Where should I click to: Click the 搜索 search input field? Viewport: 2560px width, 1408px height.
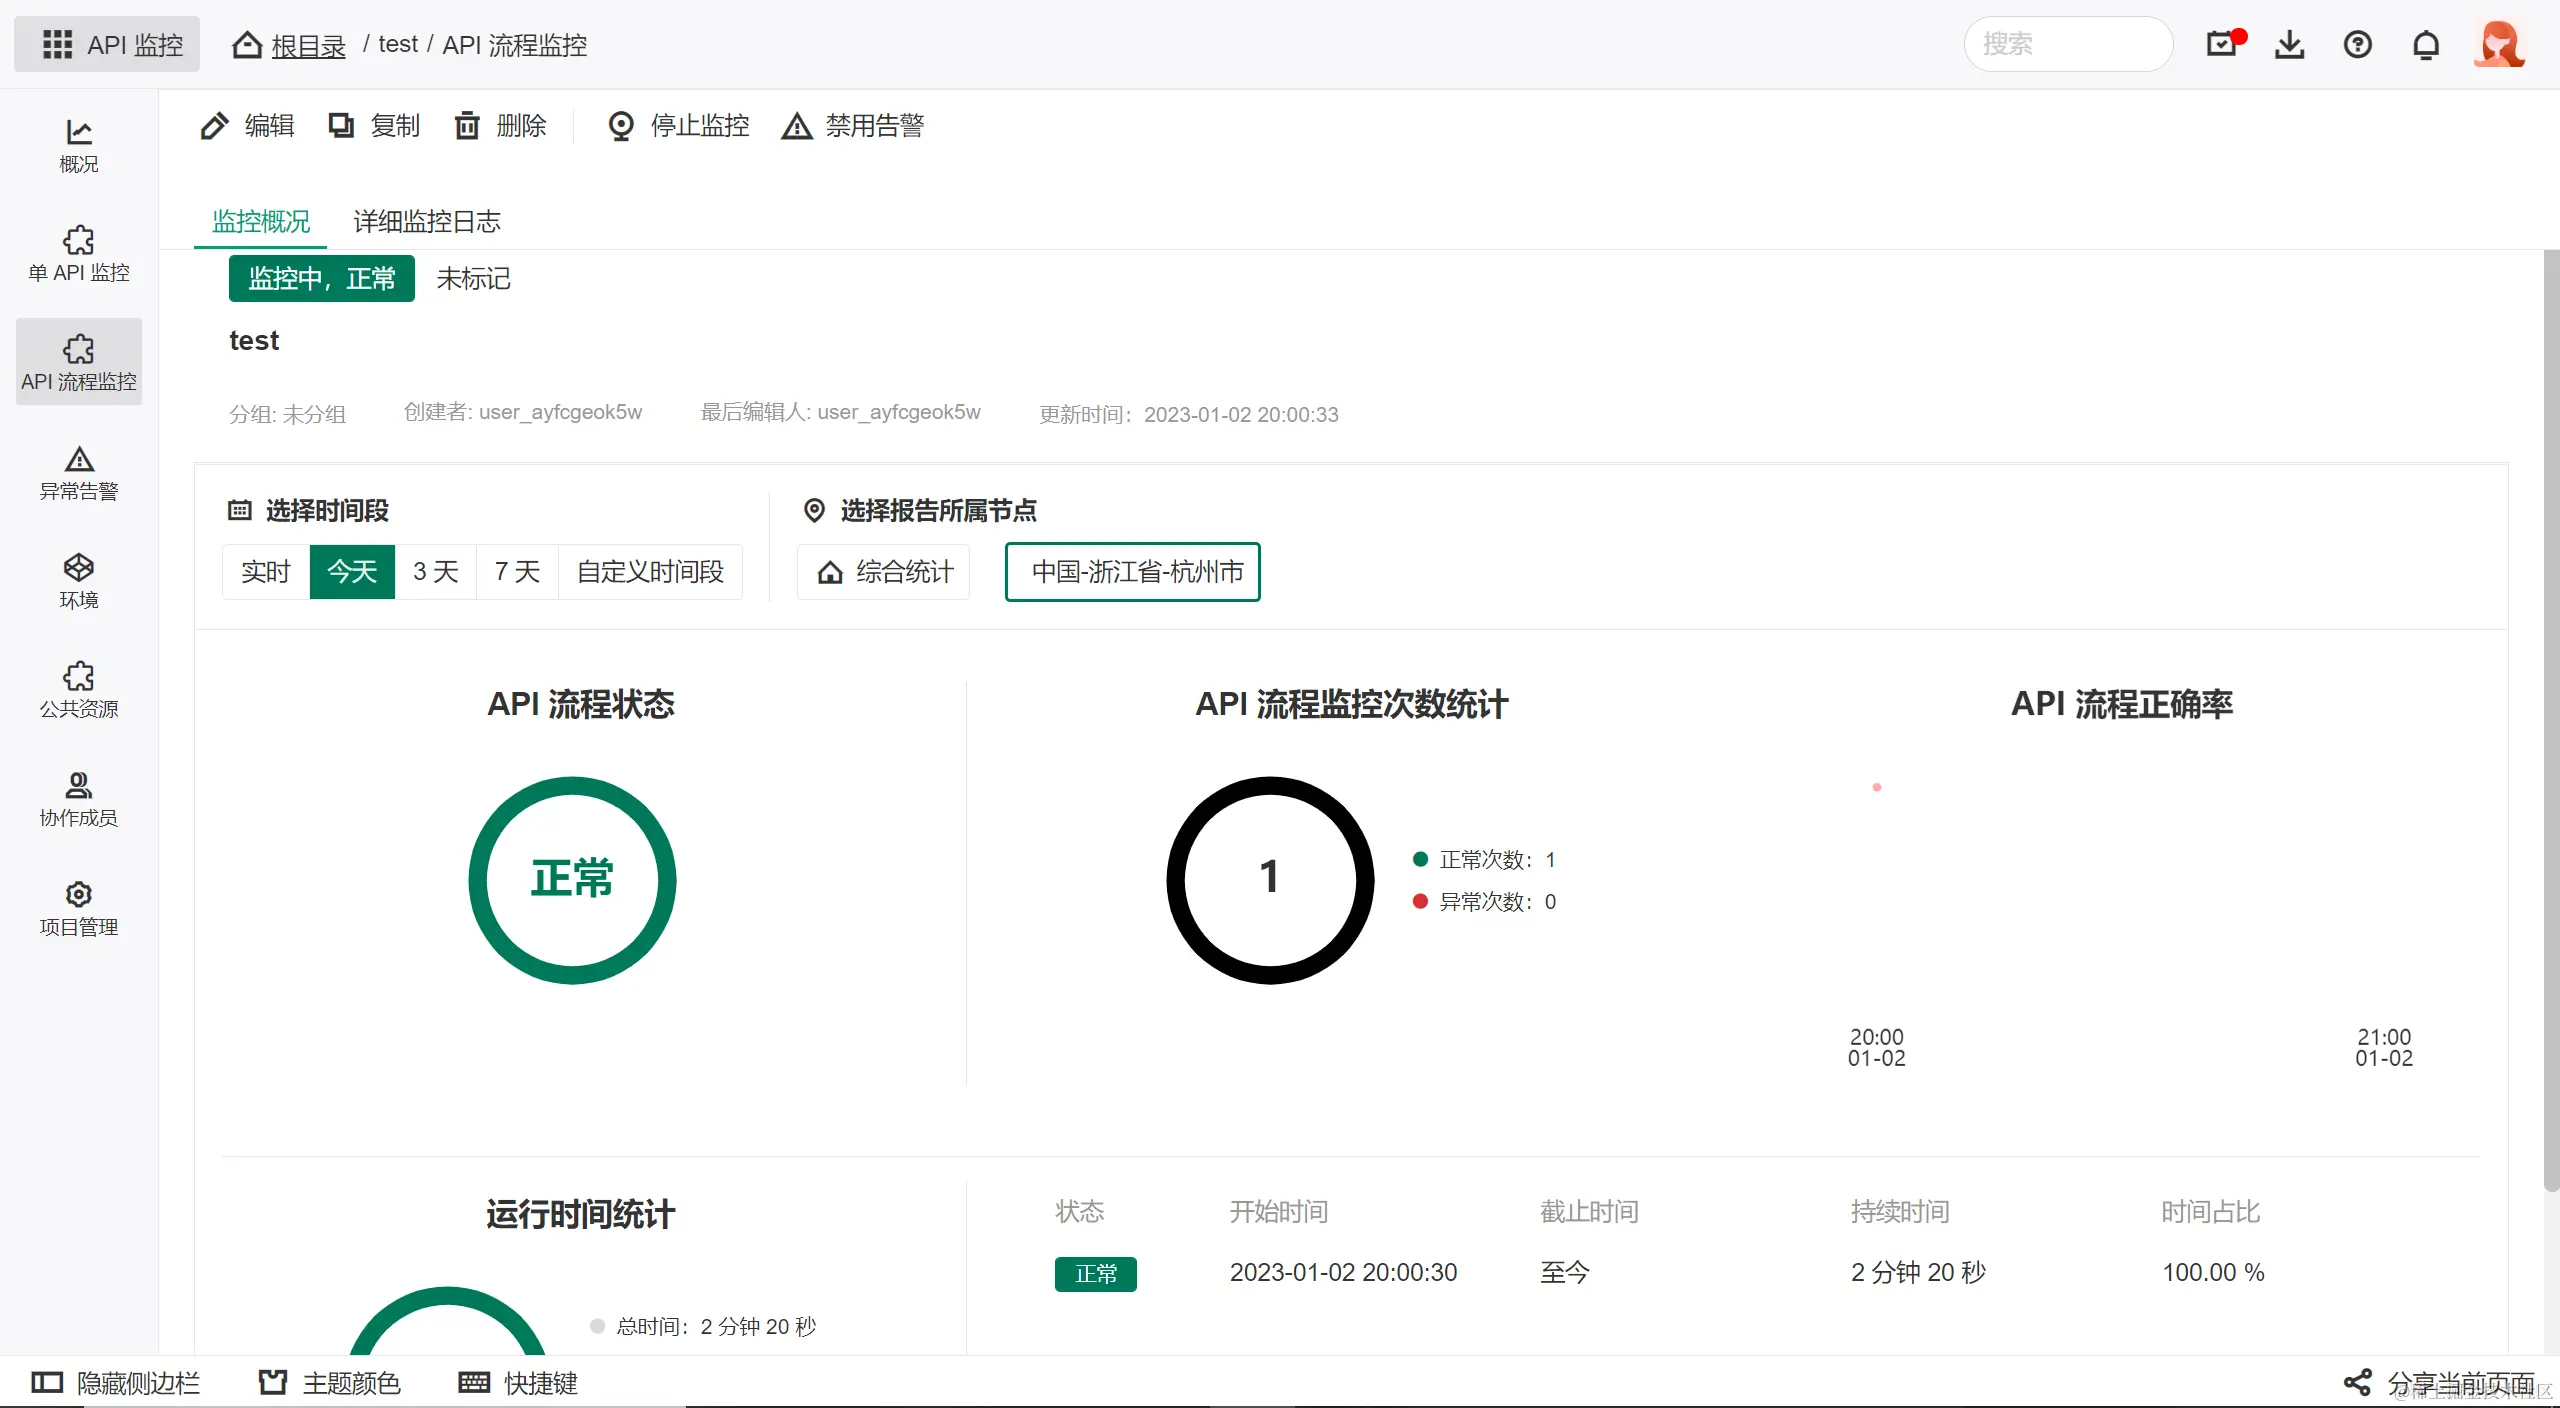point(2067,45)
